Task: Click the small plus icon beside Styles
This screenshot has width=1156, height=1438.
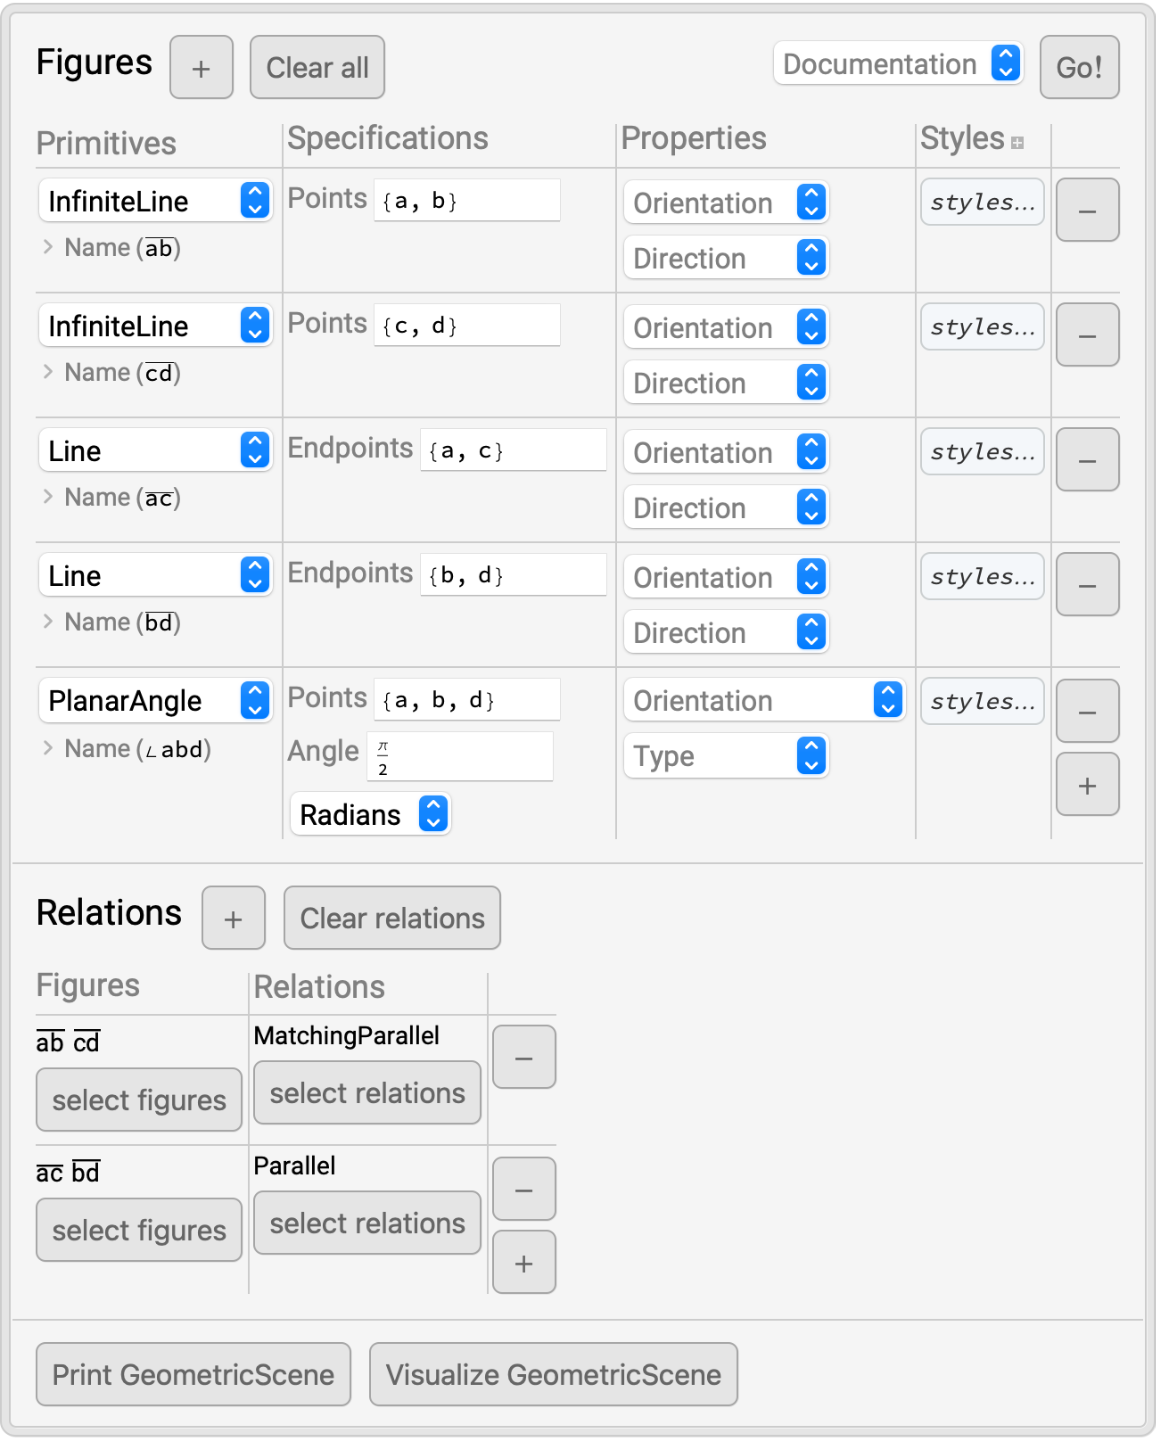Action: click(x=1017, y=143)
